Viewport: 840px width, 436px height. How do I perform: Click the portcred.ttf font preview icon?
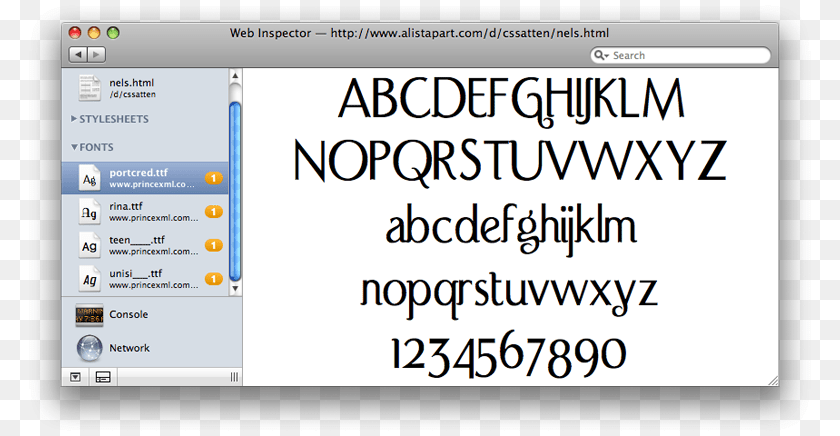[x=89, y=178]
